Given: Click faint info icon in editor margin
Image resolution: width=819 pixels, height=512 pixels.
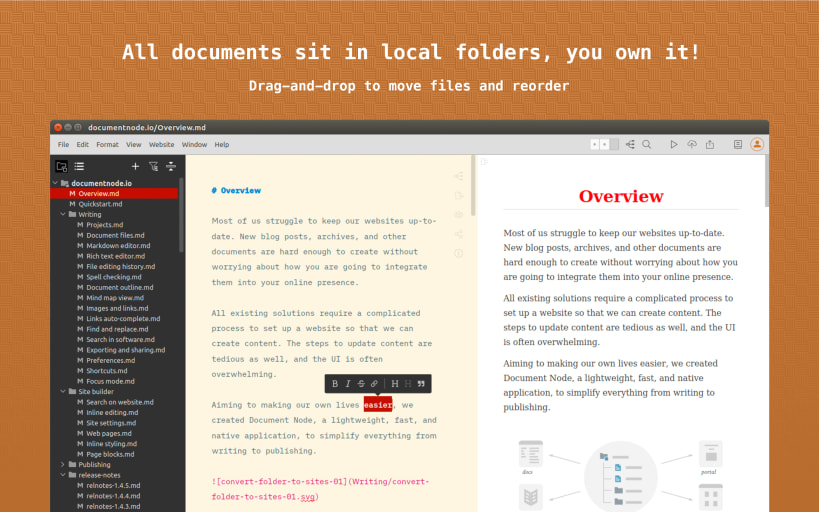Looking at the screenshot, I should pyautogui.click(x=459, y=253).
